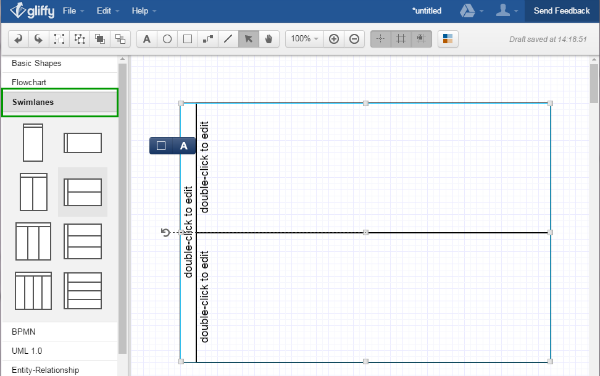Viewport: 600px width, 376px height.
Task: Select the Ellipse tool
Action: [167, 39]
